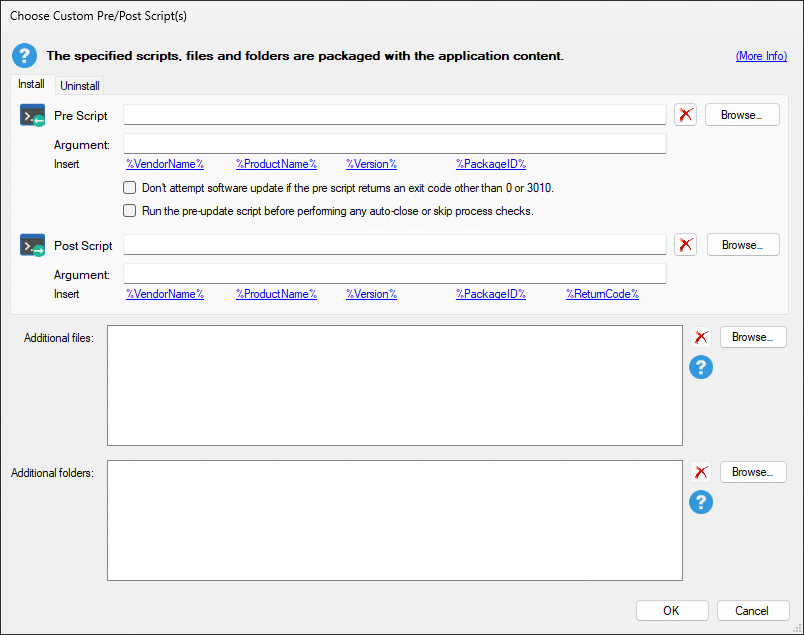This screenshot has height=635, width=804.
Task: Browse for a Pre Script file
Action: [x=742, y=115]
